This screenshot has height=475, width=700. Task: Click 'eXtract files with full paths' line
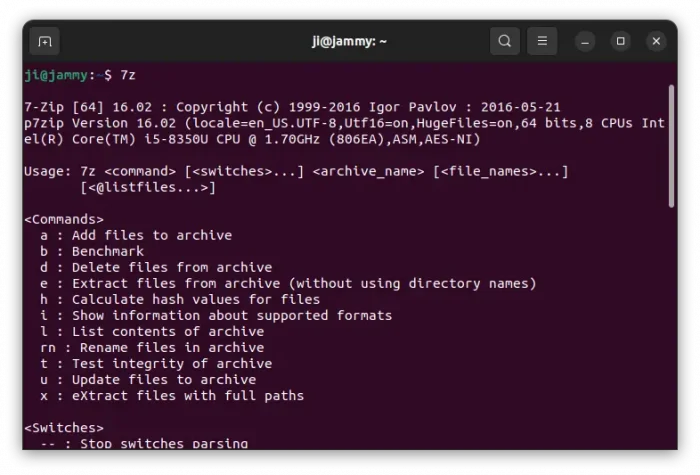point(187,395)
